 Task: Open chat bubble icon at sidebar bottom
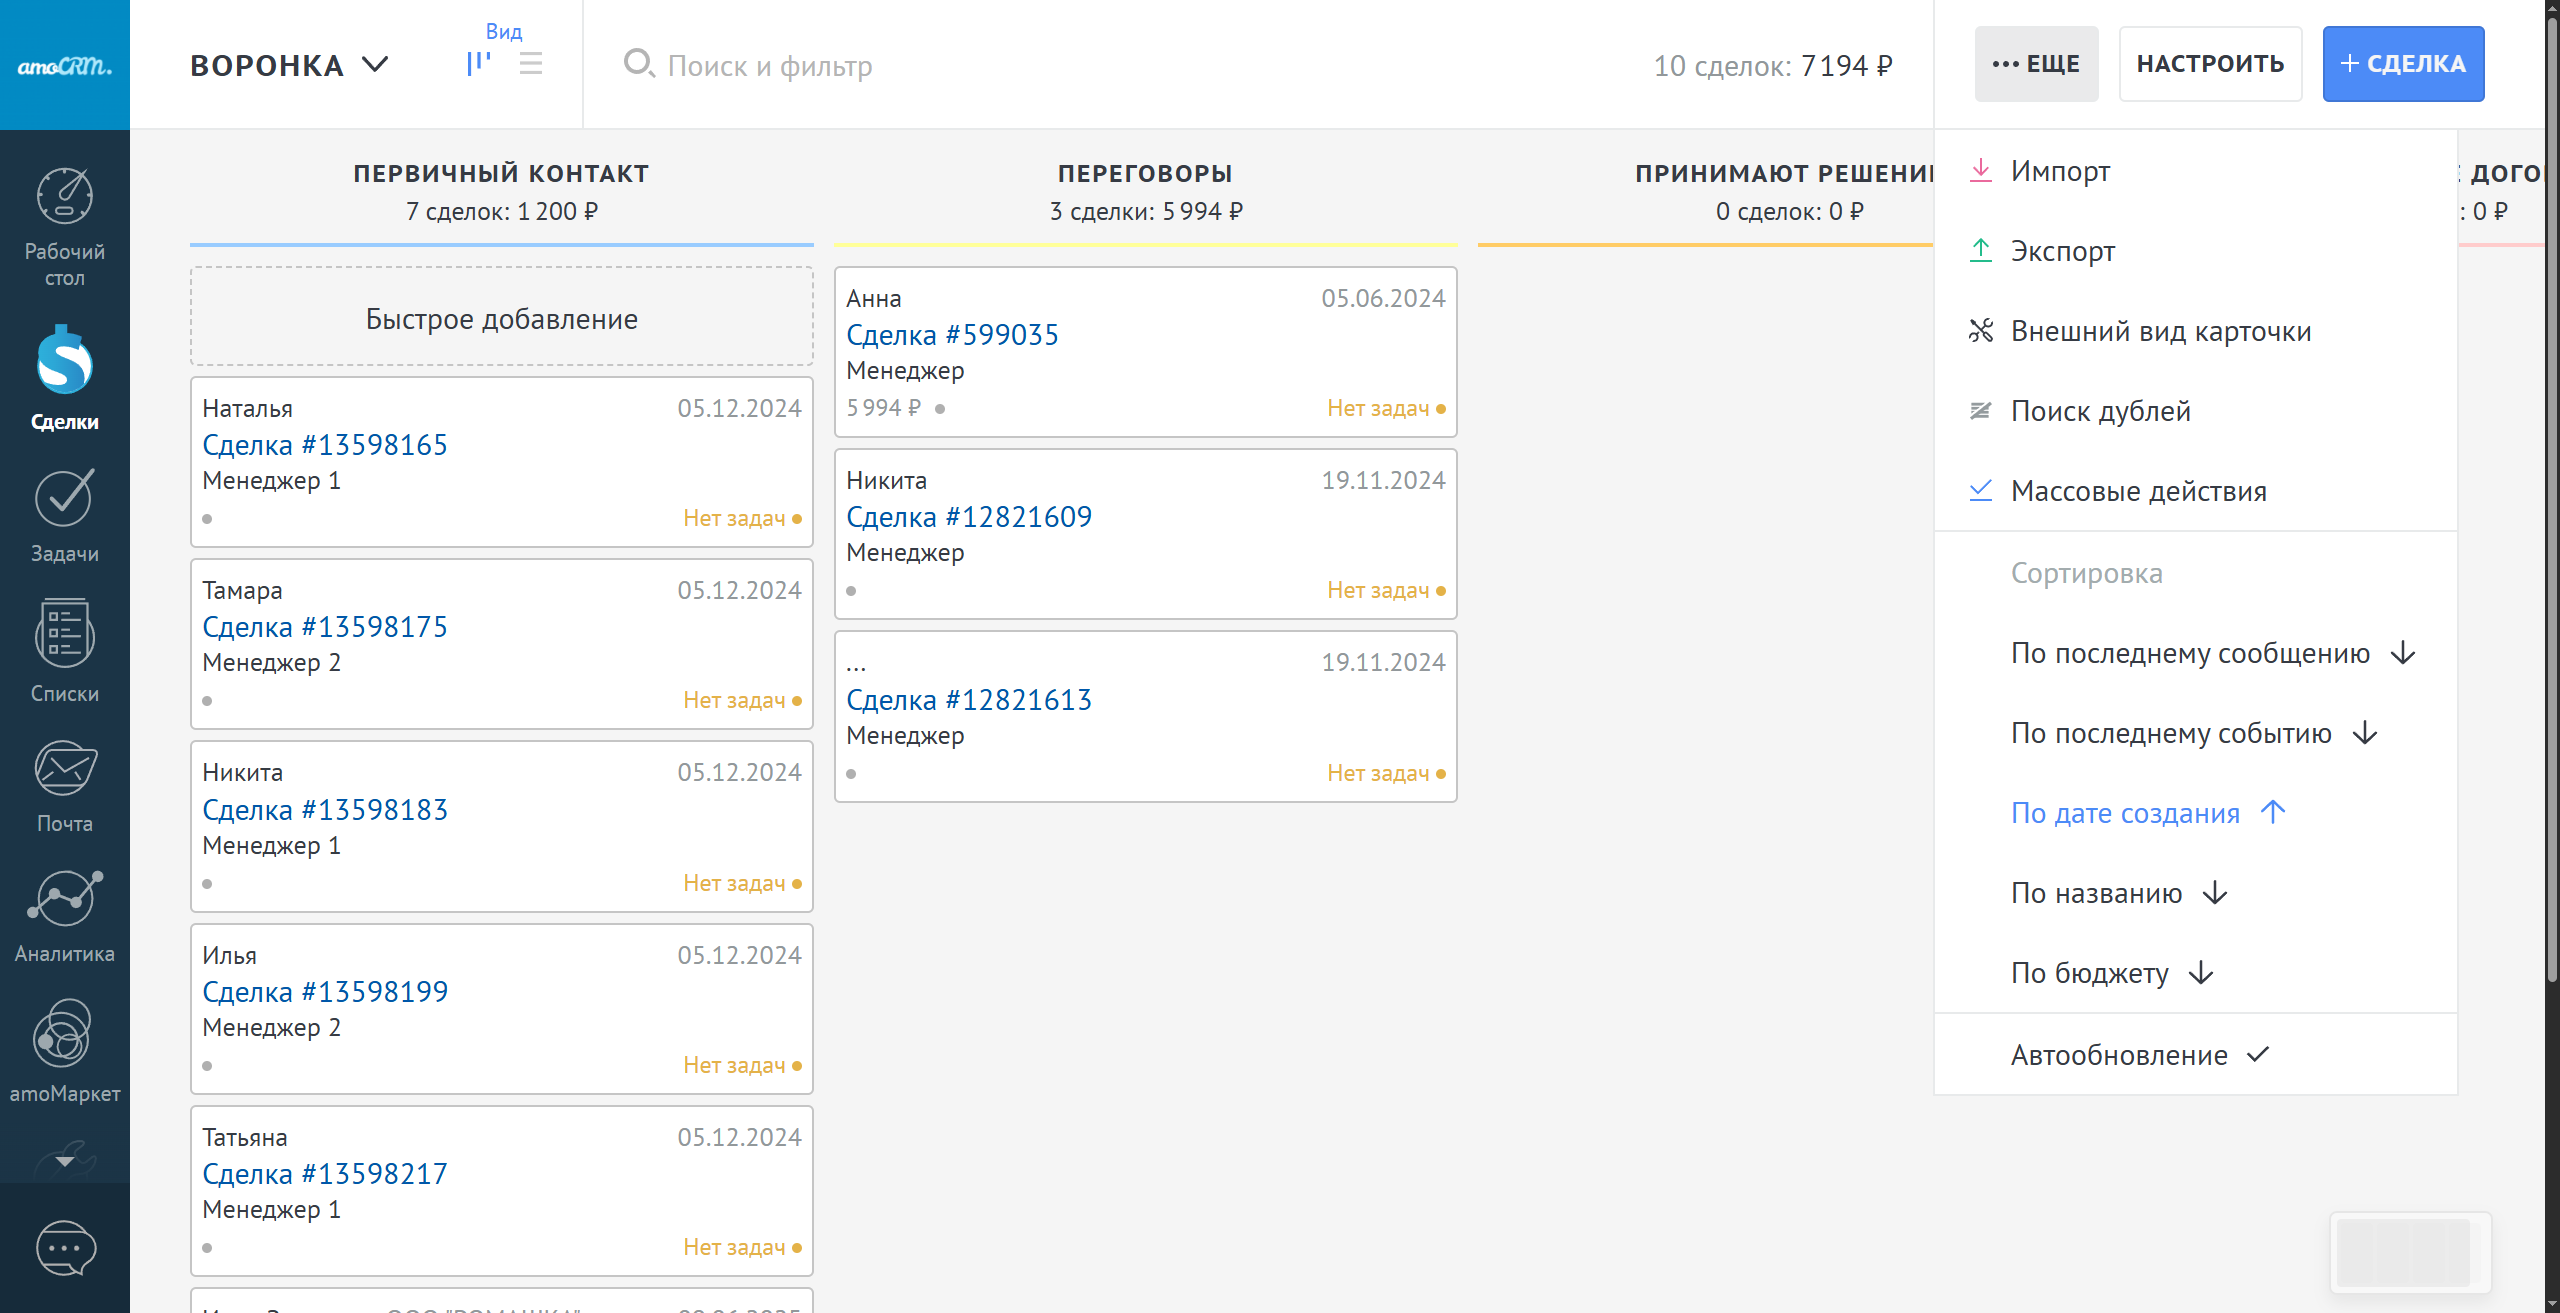64,1248
